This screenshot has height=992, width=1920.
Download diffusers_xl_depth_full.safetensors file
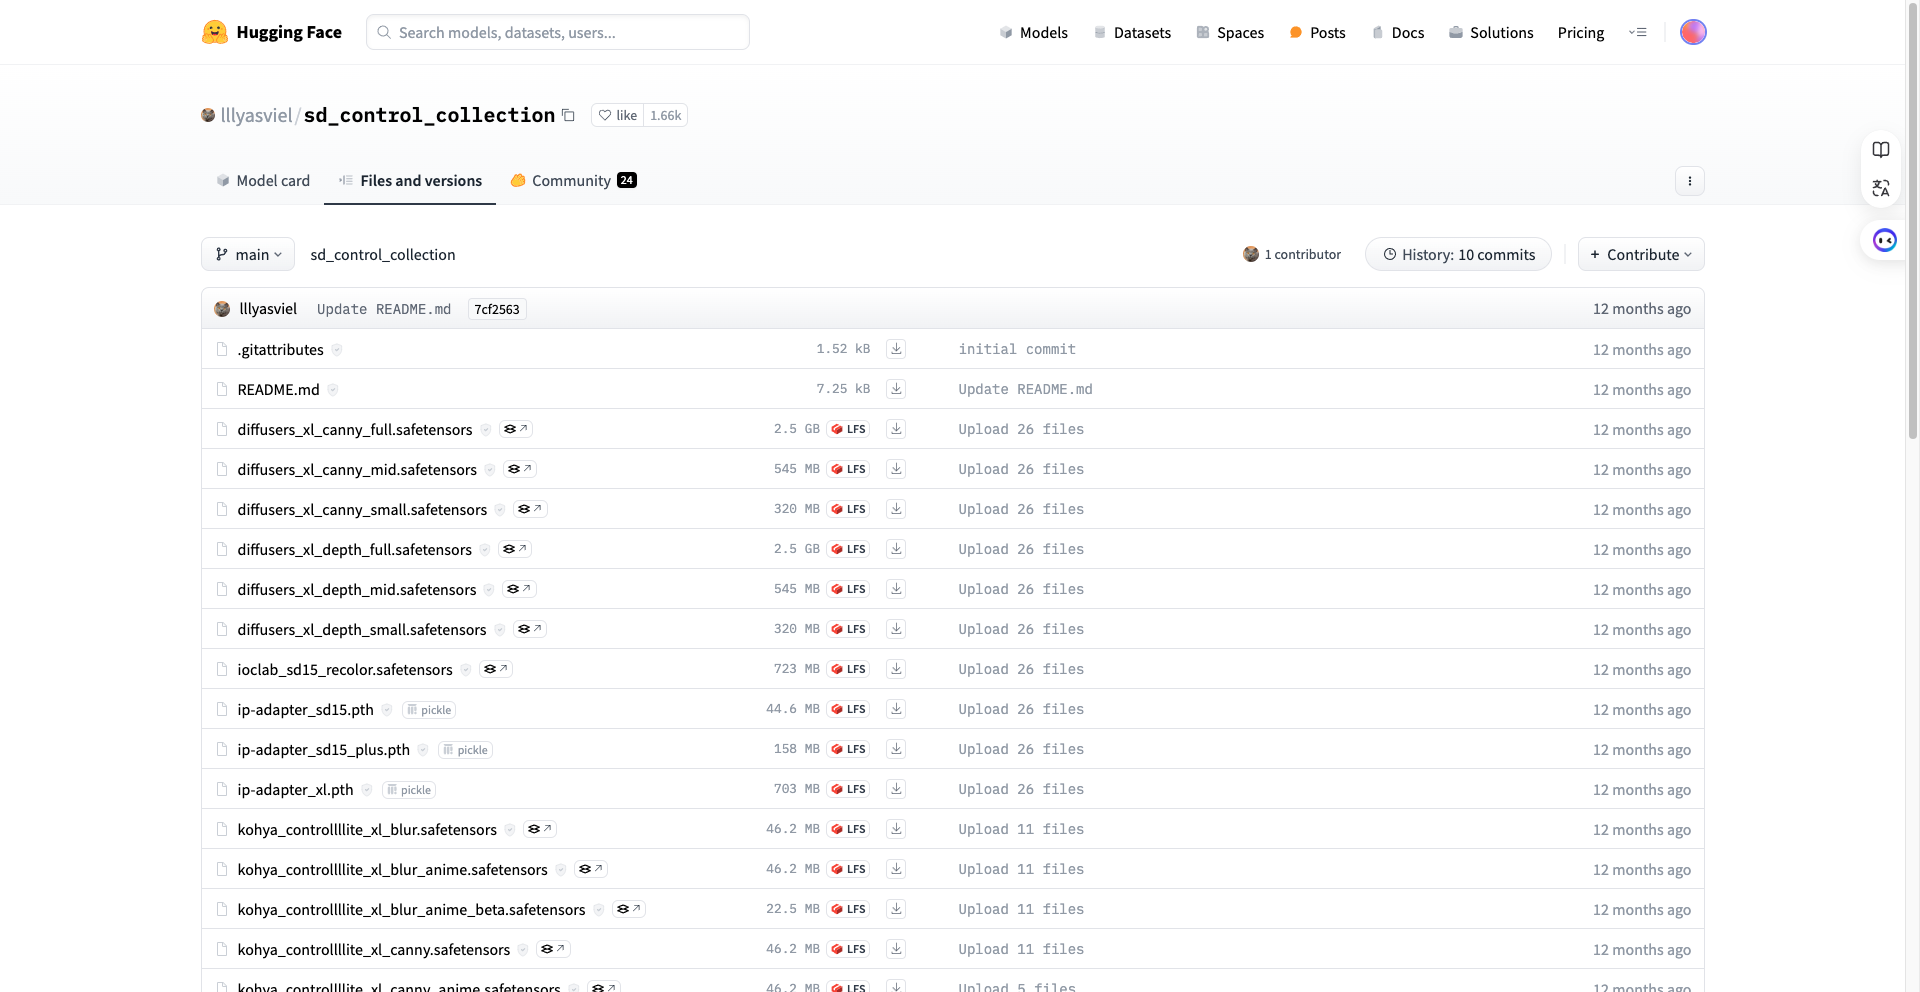[896, 549]
